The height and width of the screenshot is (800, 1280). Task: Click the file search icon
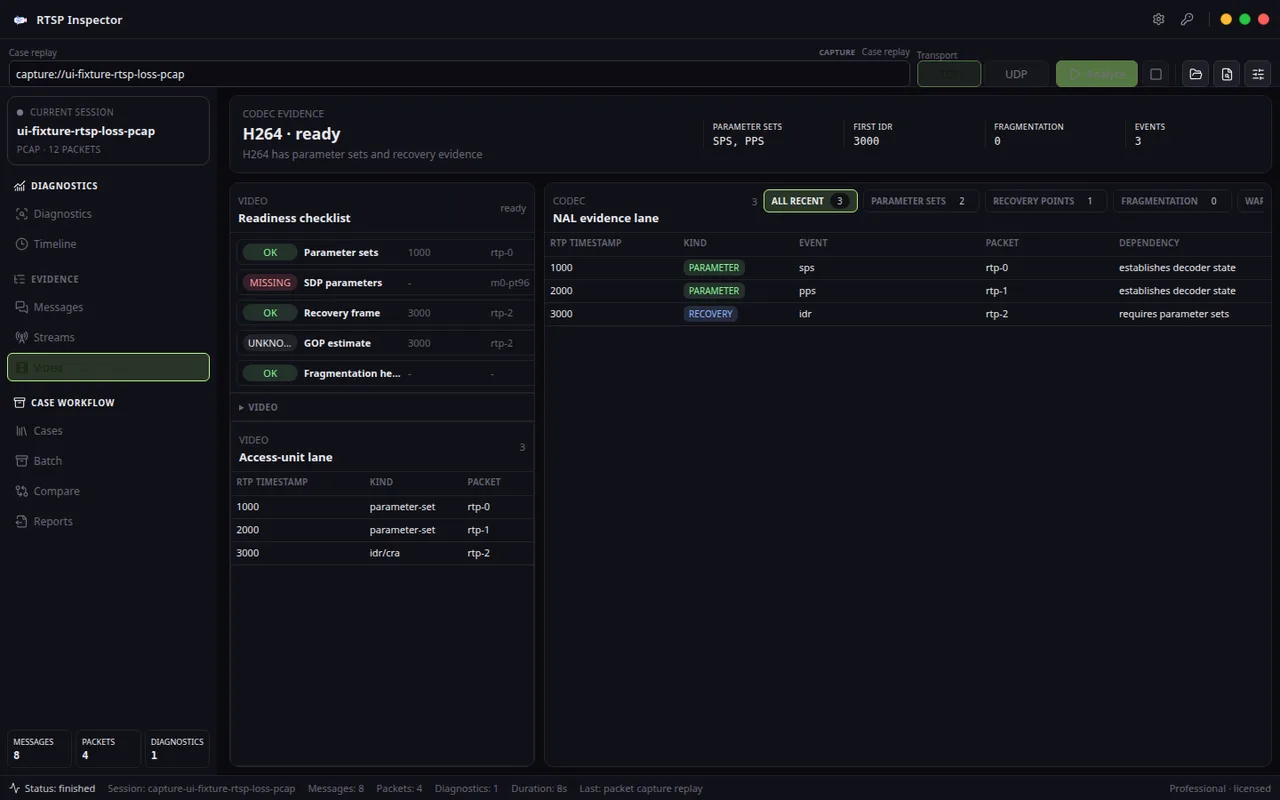[x=1227, y=74]
